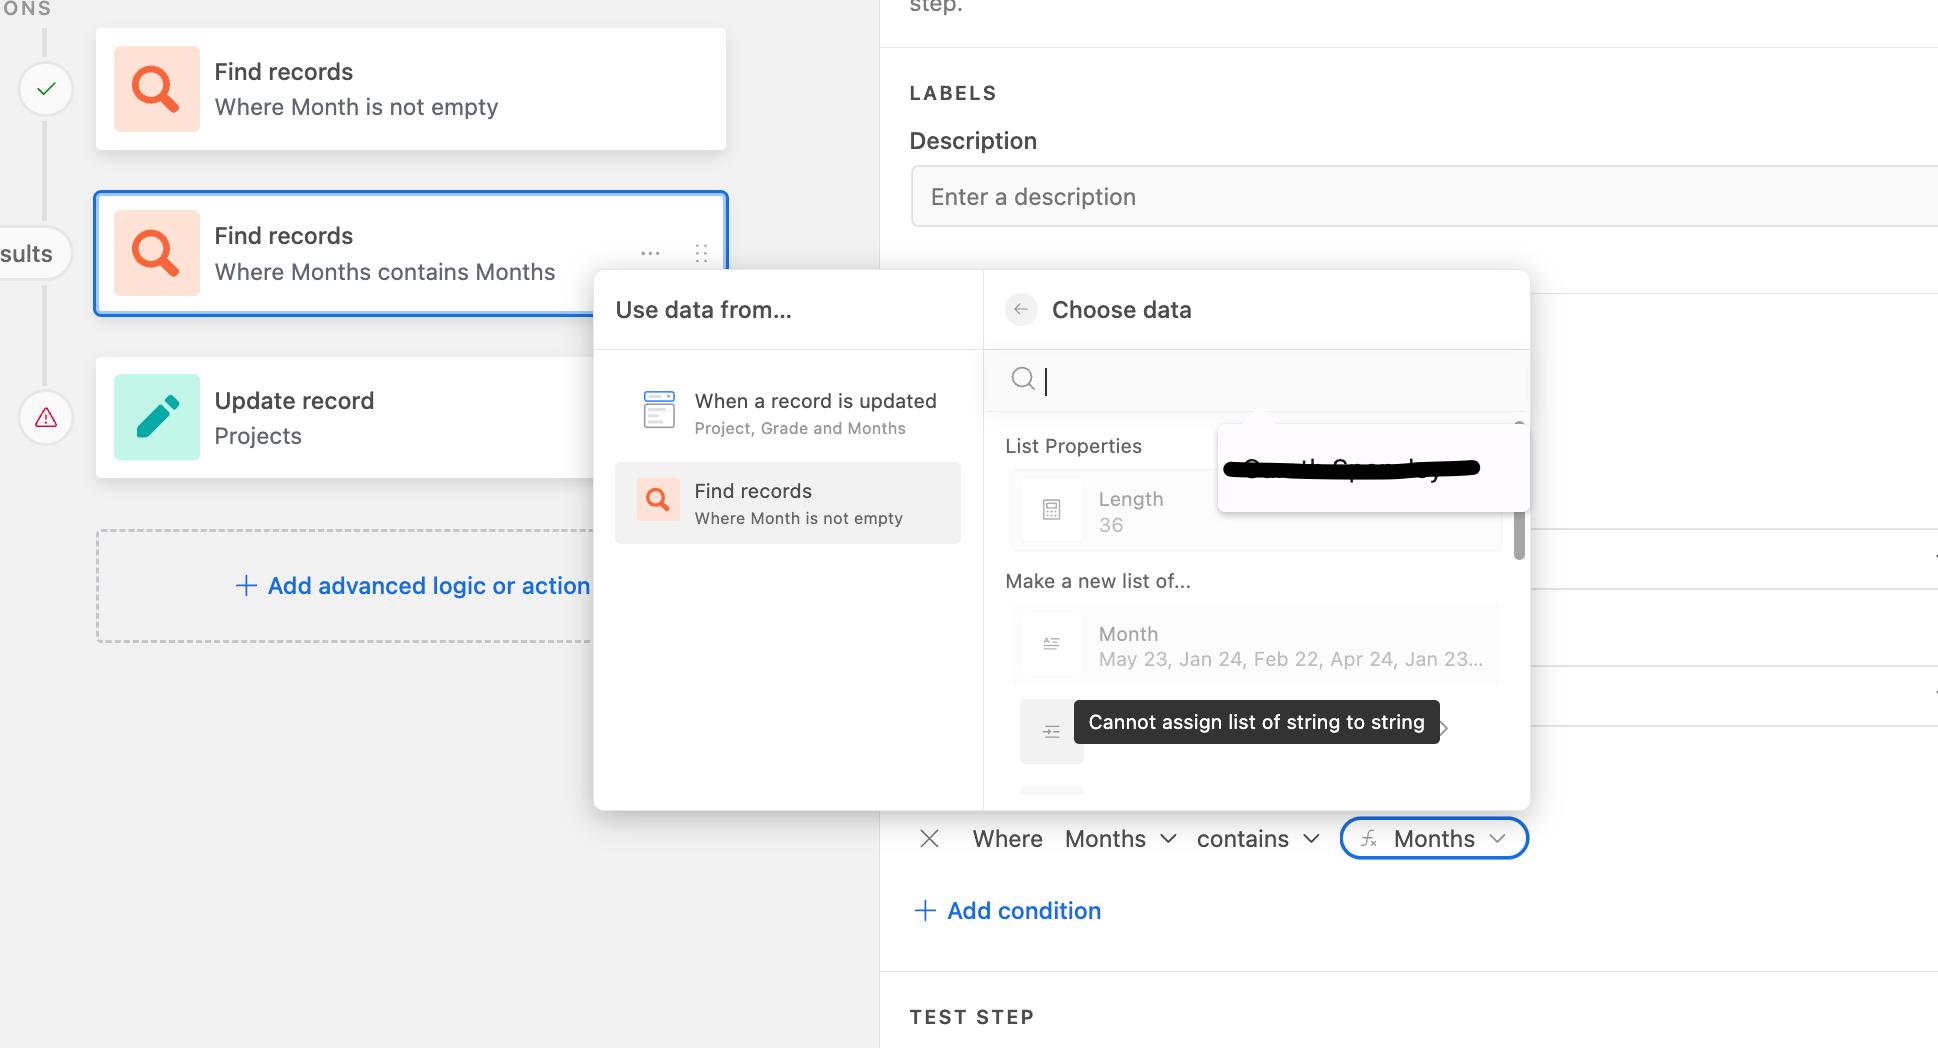Image resolution: width=1938 pixels, height=1048 pixels.
Task: Click the search magnifier in Choose data
Action: click(x=1023, y=379)
